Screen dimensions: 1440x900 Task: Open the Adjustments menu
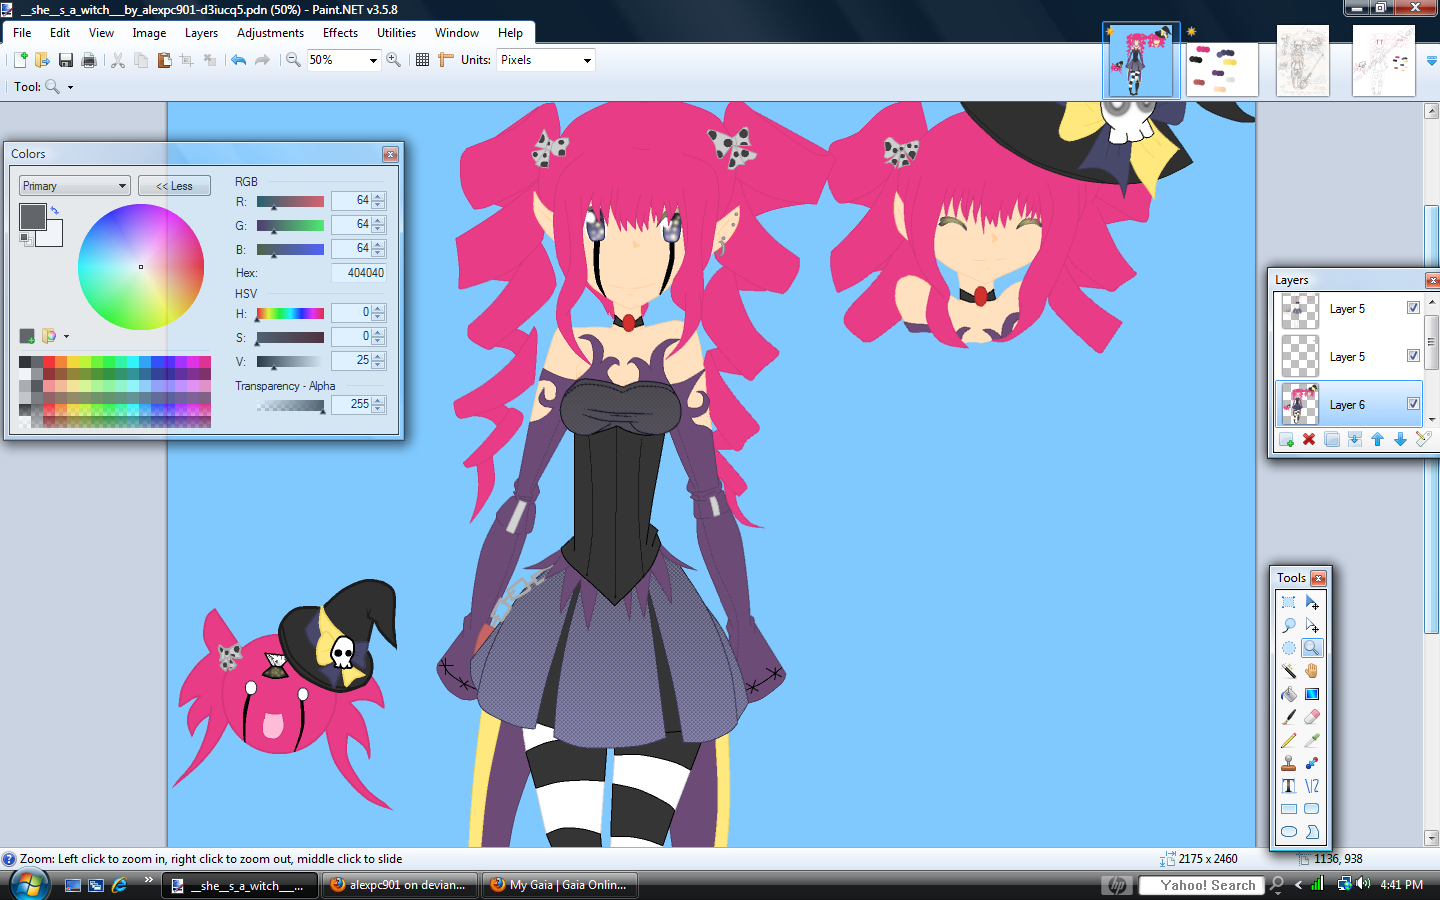click(x=270, y=33)
